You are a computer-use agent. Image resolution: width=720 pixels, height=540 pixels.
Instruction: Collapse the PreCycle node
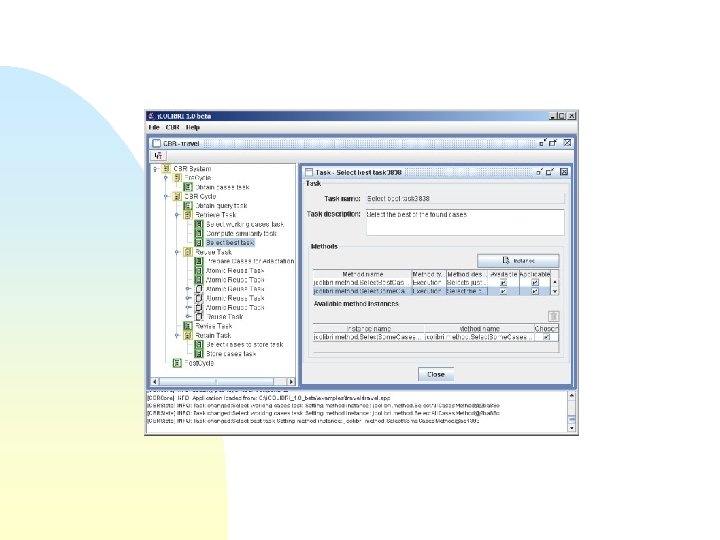point(166,178)
